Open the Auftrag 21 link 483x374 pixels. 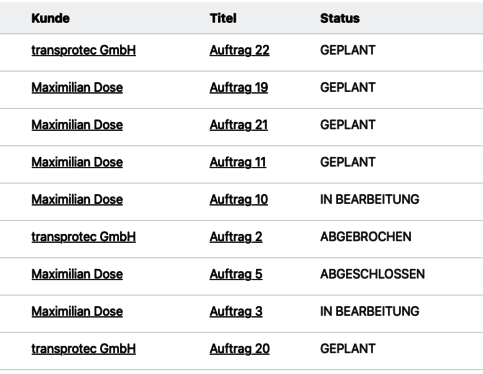tap(239, 125)
